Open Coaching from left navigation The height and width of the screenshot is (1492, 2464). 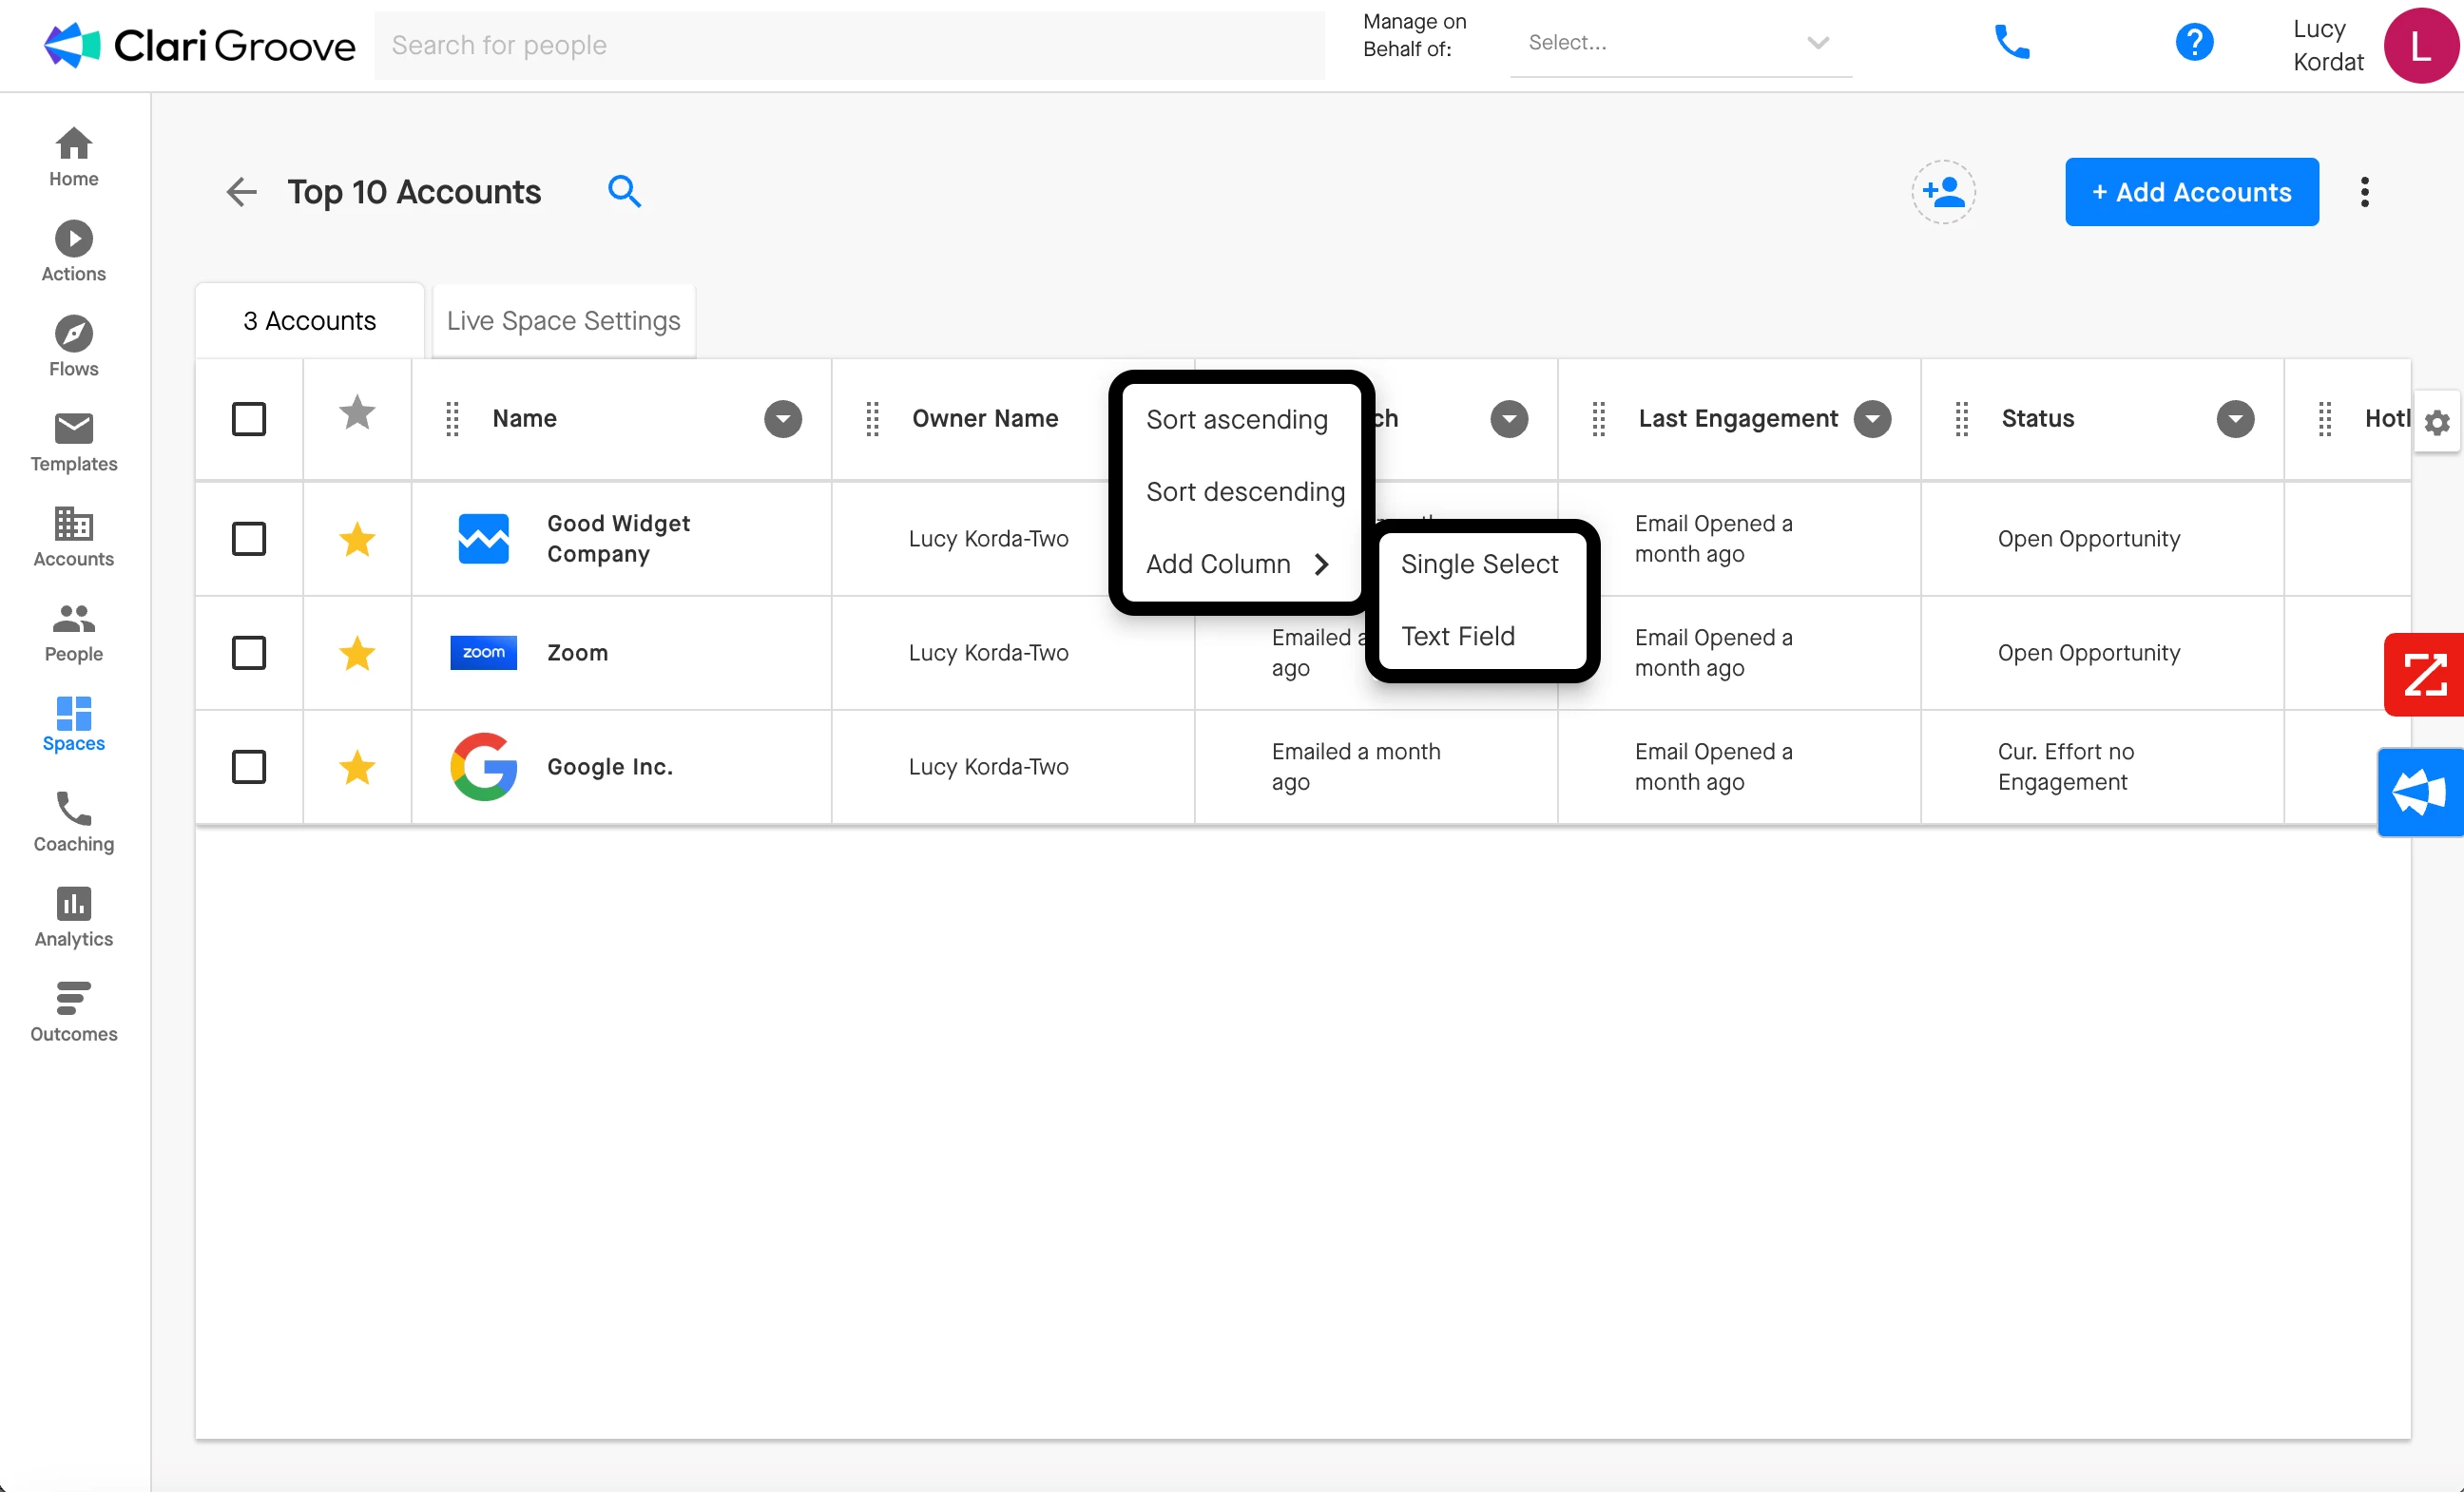click(73, 822)
